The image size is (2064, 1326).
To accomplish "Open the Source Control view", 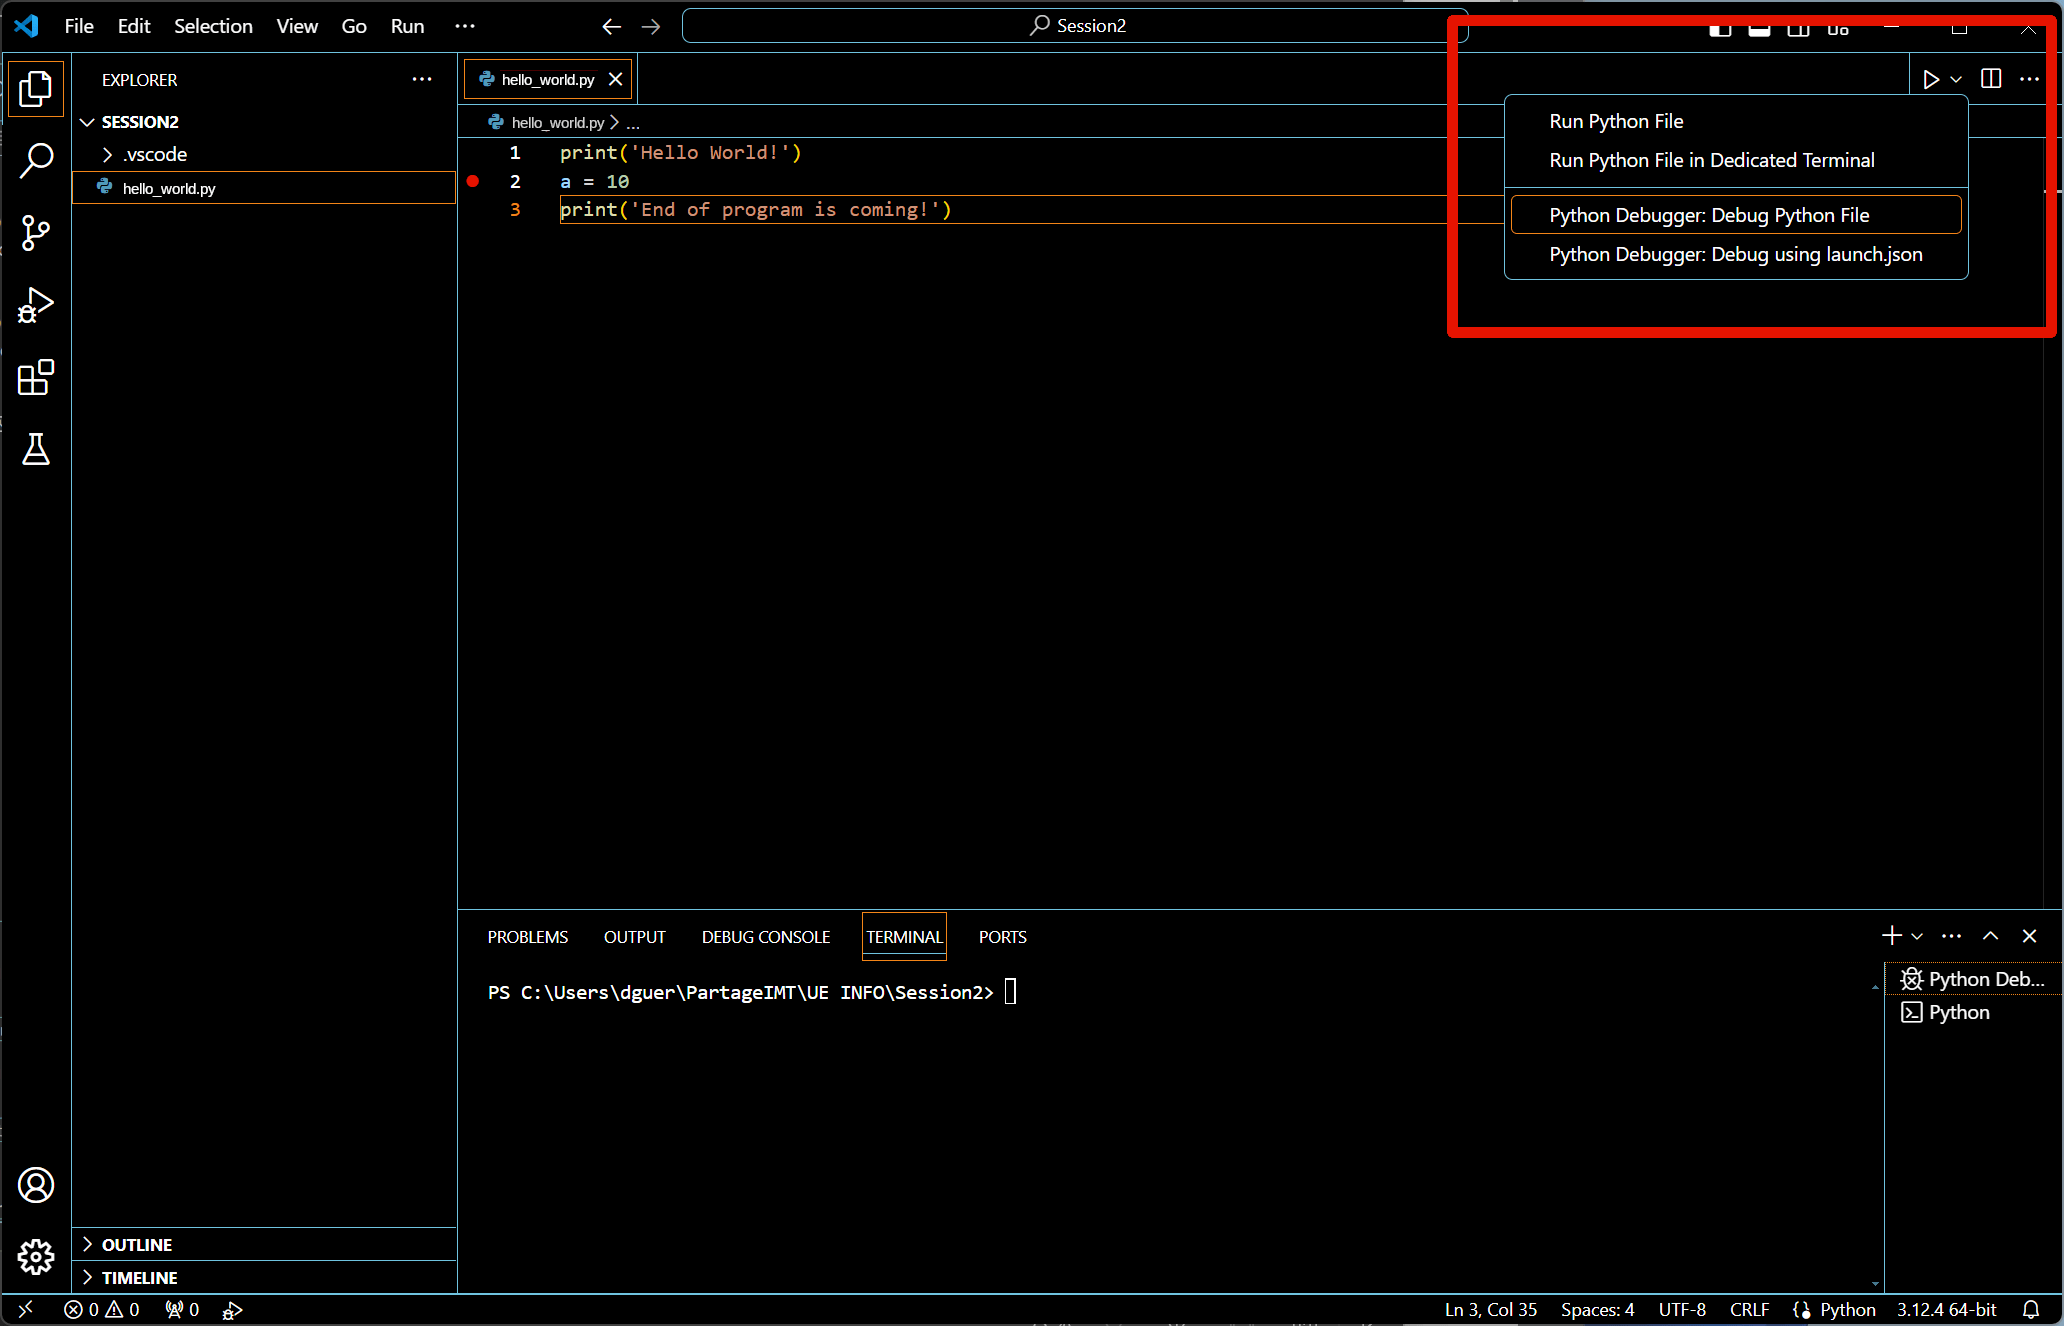I will [x=36, y=233].
